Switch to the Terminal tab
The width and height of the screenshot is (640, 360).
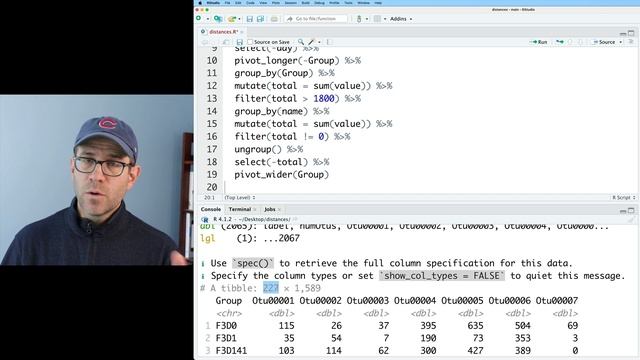coord(240,209)
